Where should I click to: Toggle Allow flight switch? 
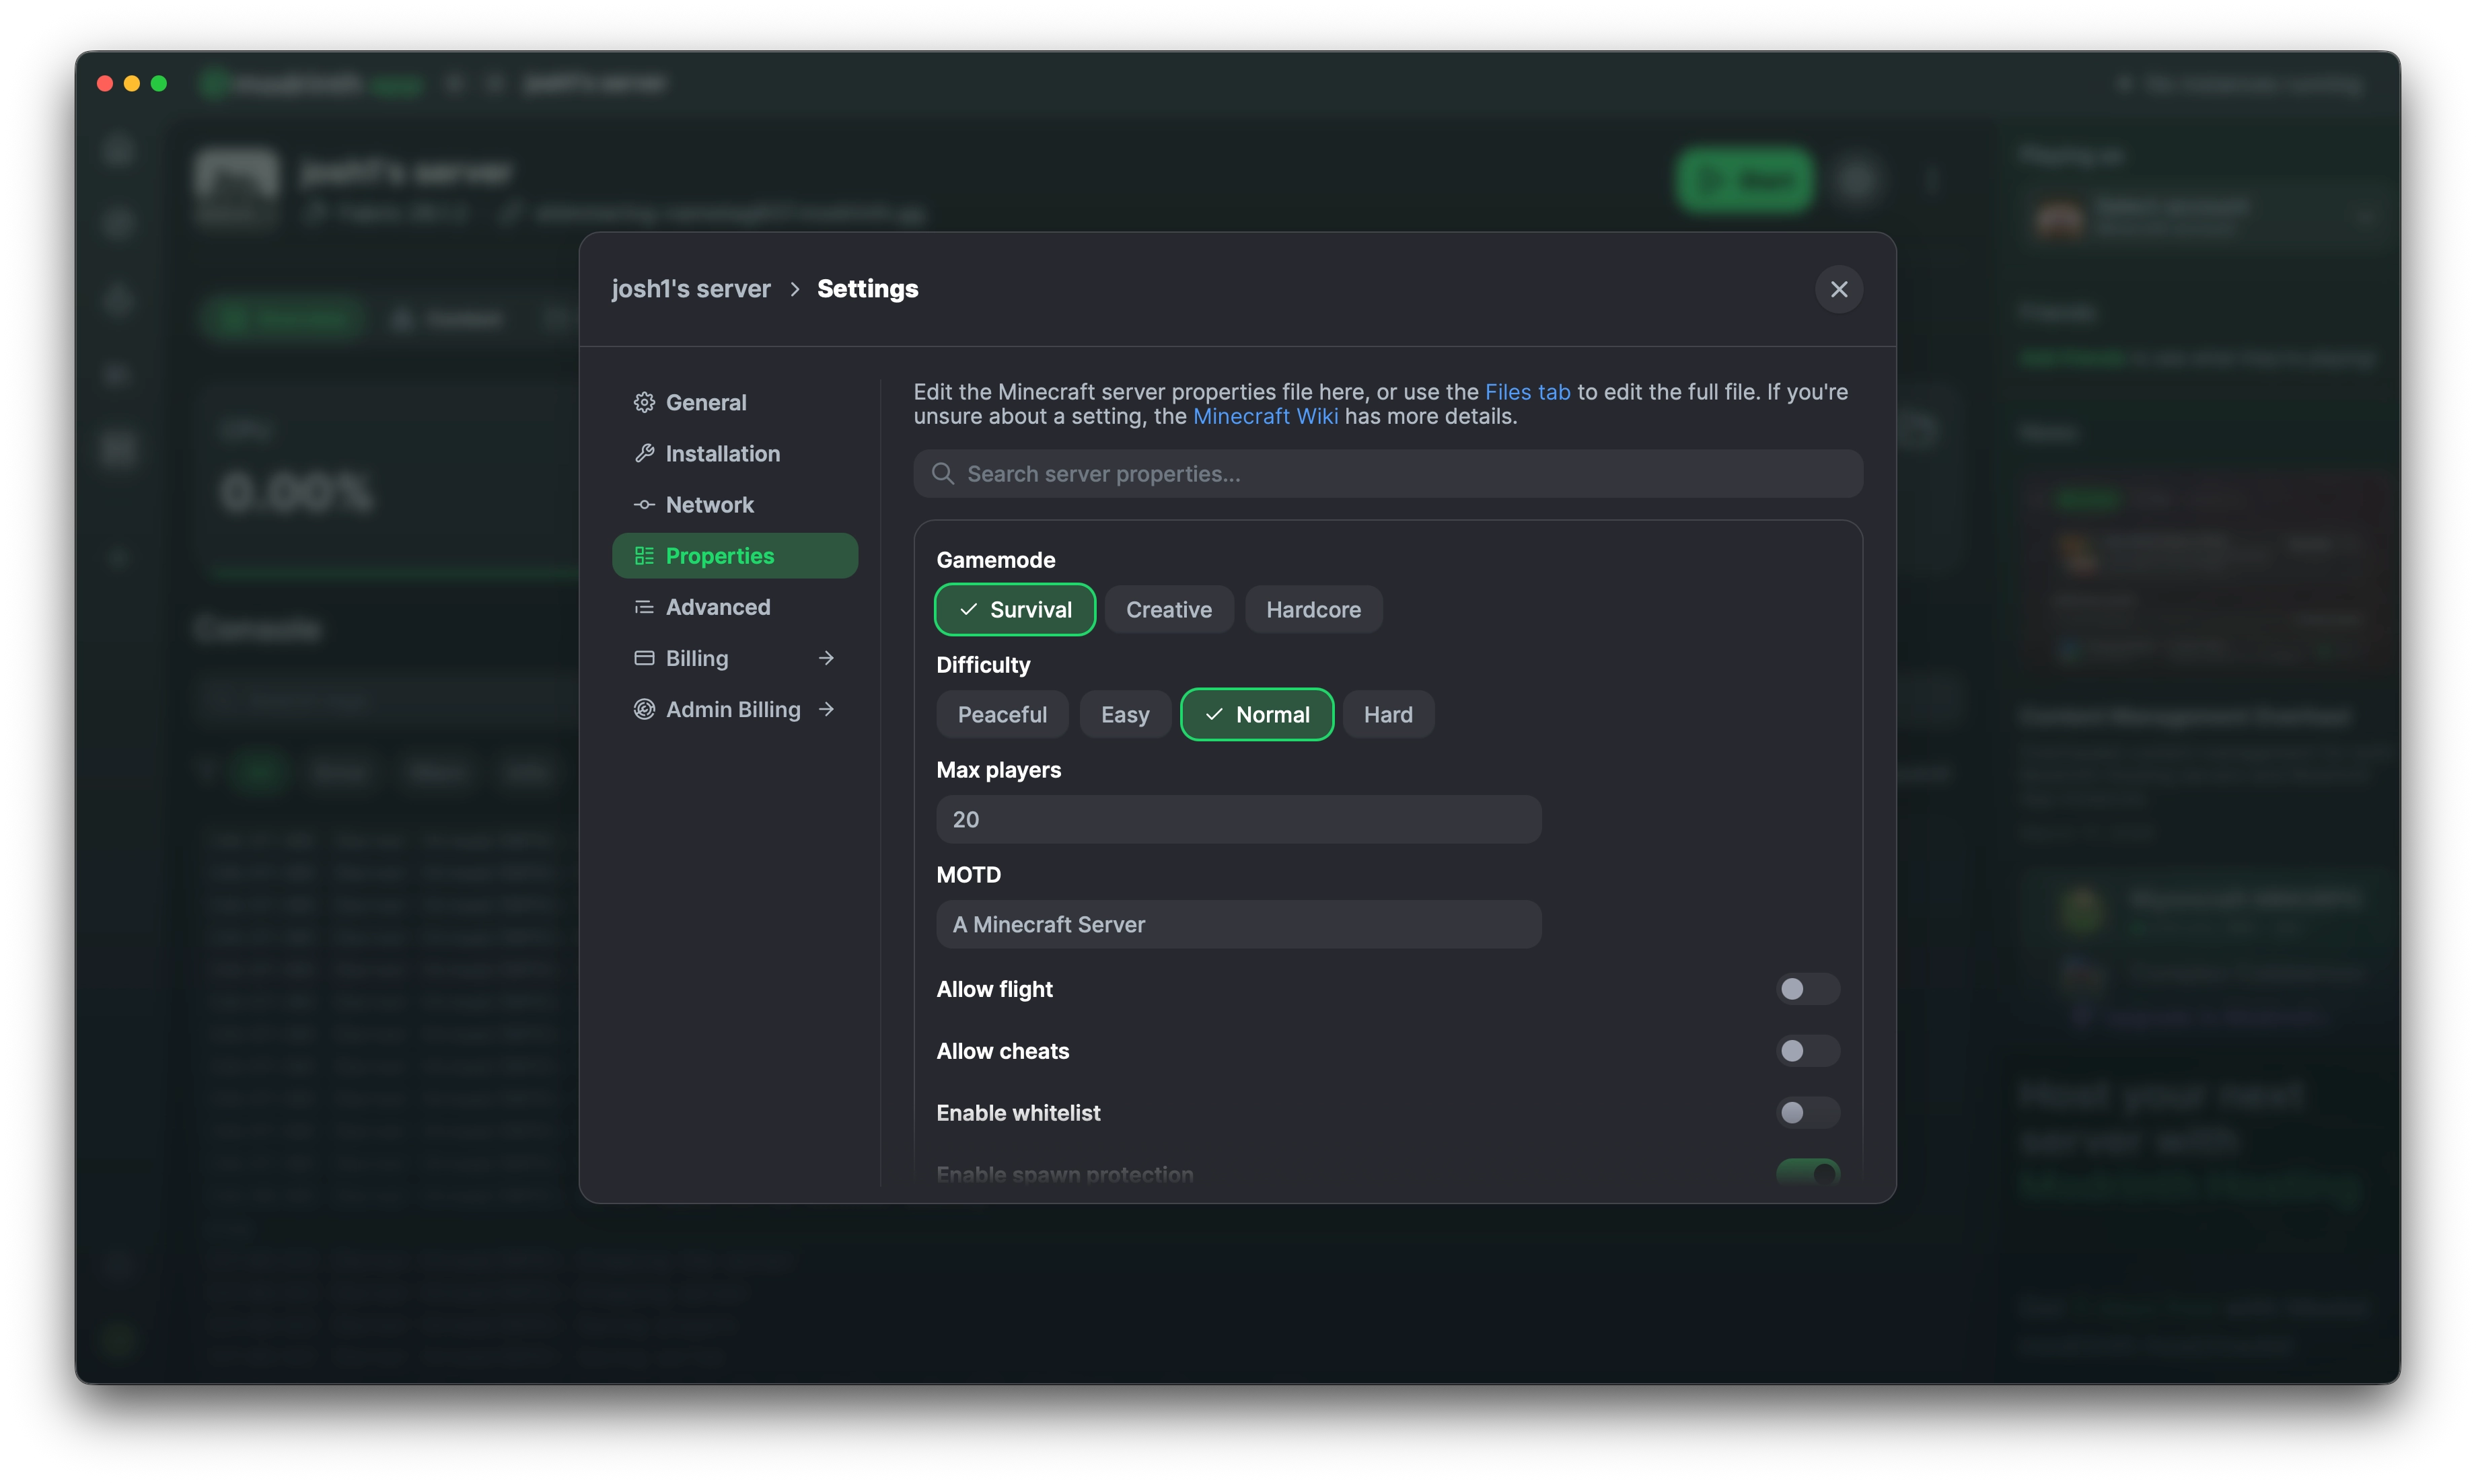[x=1807, y=989]
